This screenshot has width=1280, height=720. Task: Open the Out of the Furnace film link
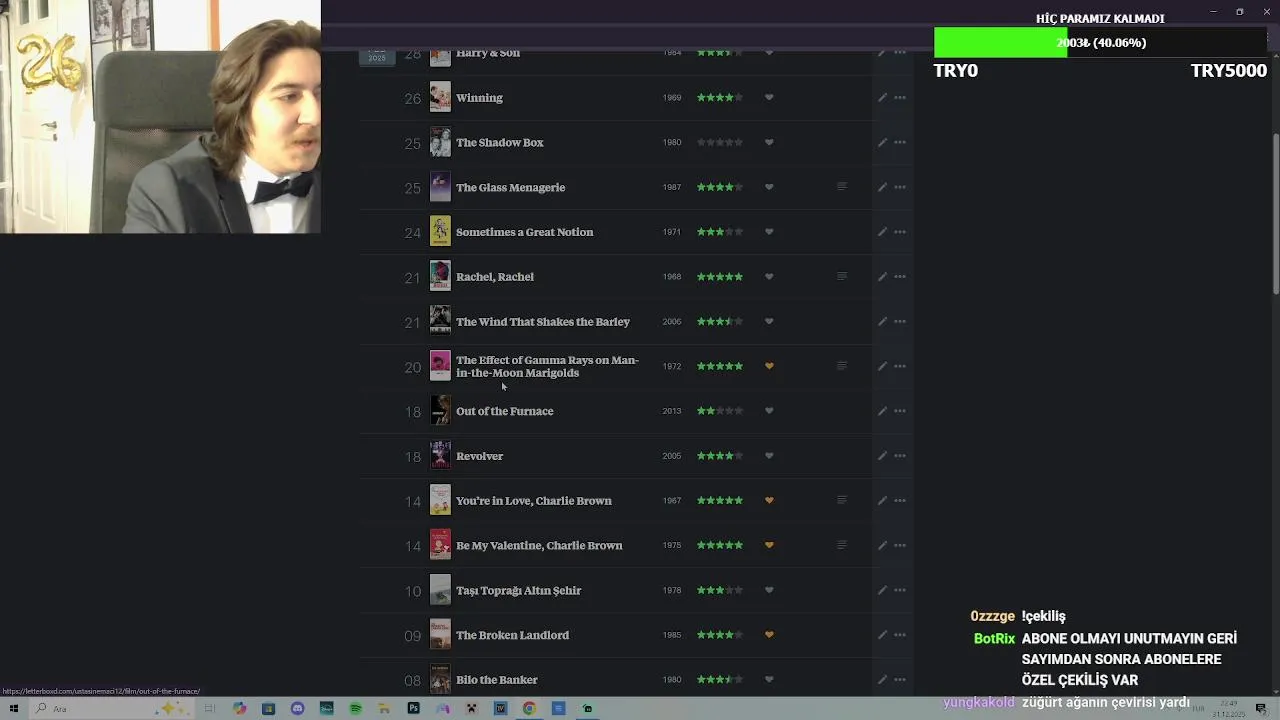click(504, 411)
